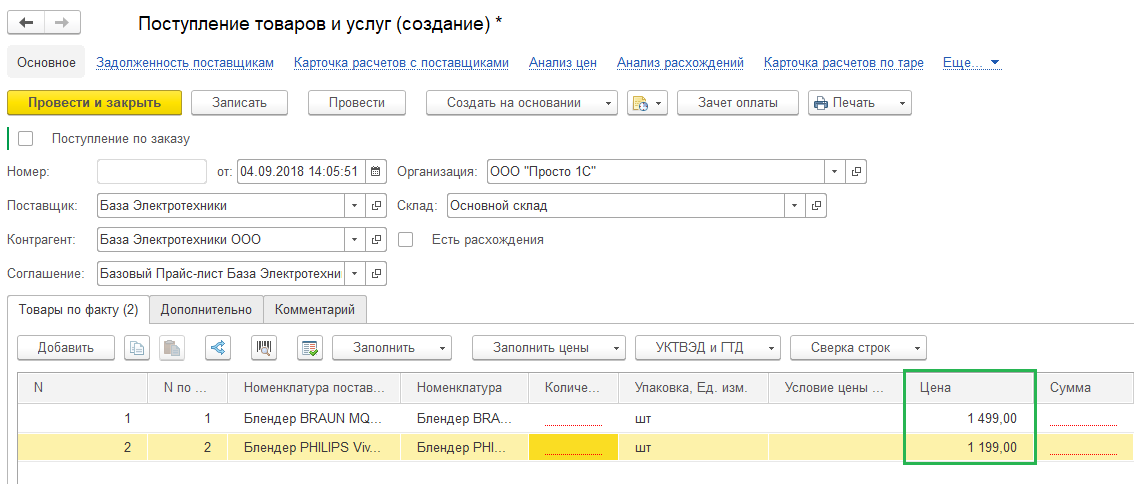Open the Организация record with its open icon

856,172
